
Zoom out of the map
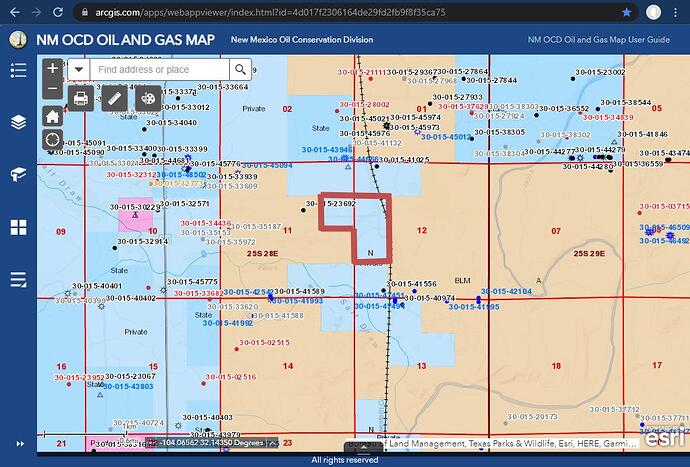[53, 89]
